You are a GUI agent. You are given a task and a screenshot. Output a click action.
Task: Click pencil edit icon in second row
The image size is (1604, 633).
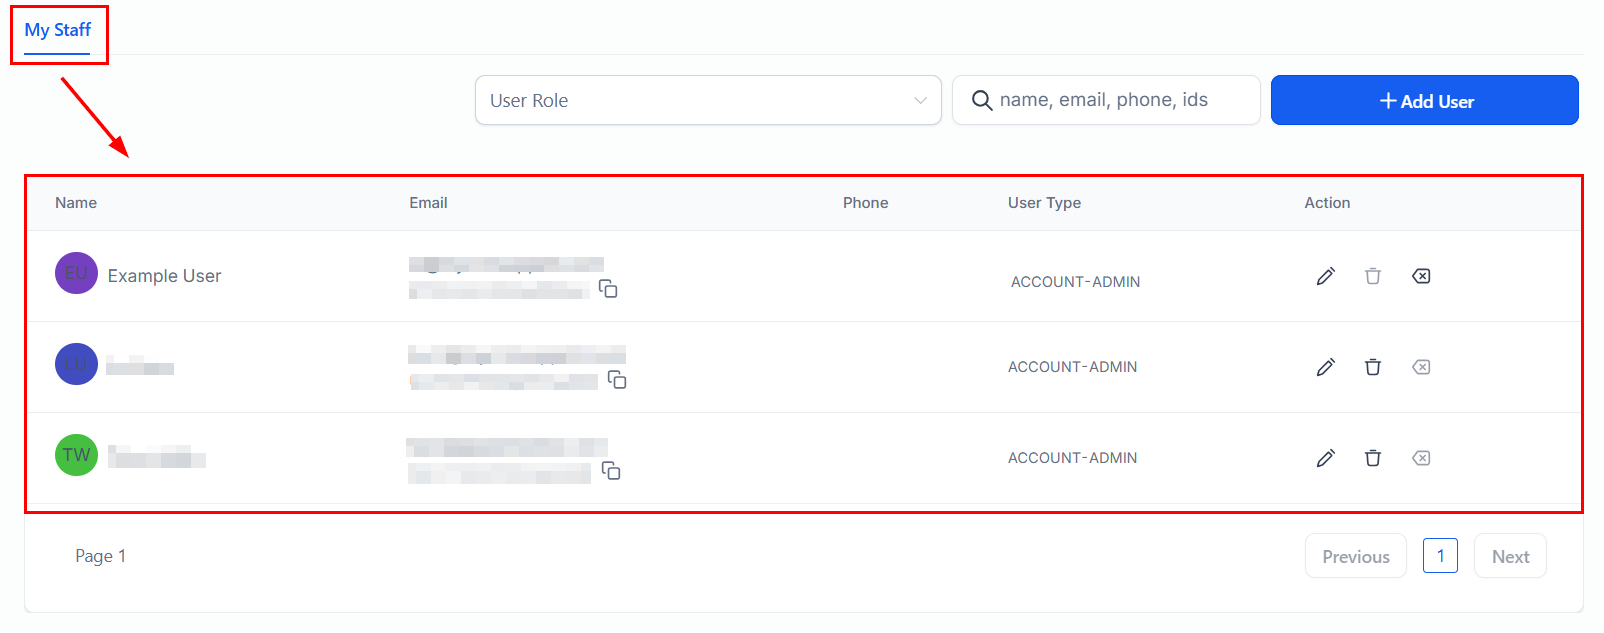pyautogui.click(x=1326, y=367)
